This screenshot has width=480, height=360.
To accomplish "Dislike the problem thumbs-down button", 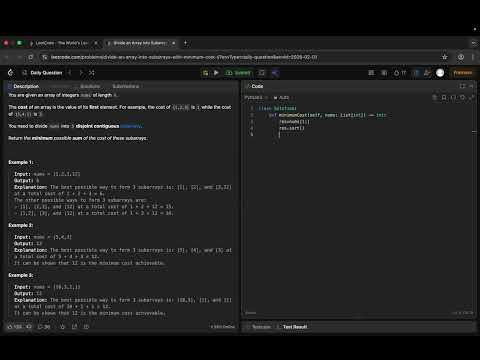I will tap(29, 327).
